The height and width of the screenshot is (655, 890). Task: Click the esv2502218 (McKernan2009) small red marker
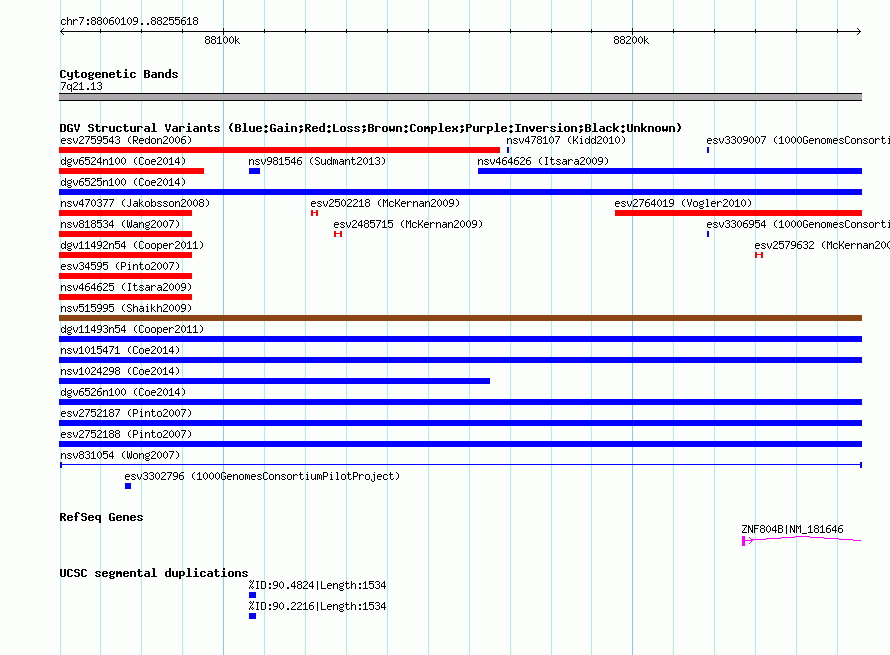click(x=314, y=213)
